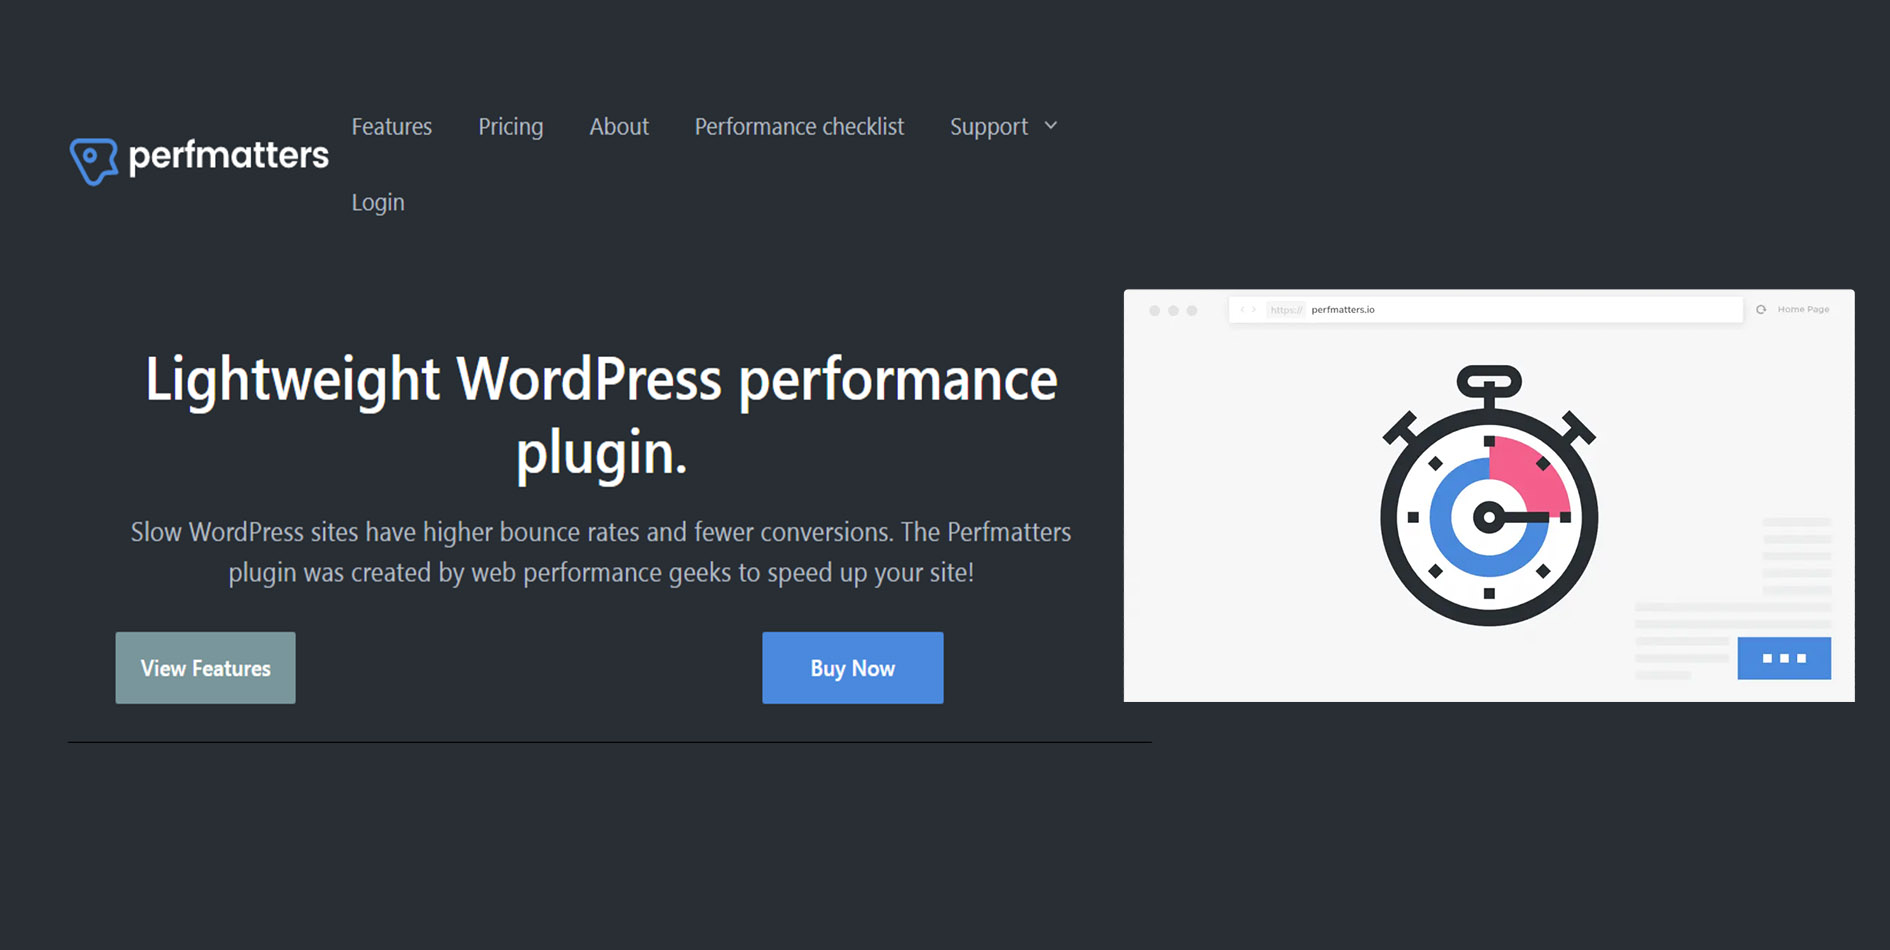Click the mockup window's three gray dots

tap(1173, 311)
